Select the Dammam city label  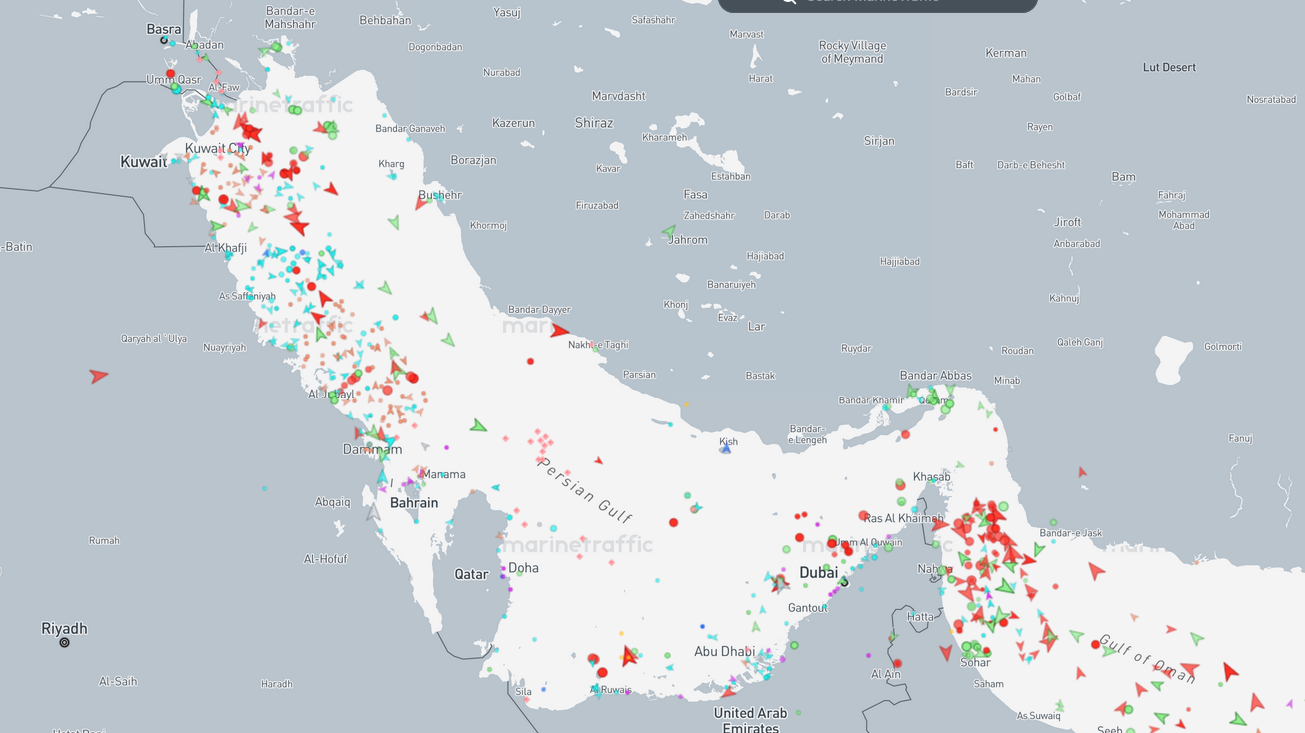(x=373, y=449)
